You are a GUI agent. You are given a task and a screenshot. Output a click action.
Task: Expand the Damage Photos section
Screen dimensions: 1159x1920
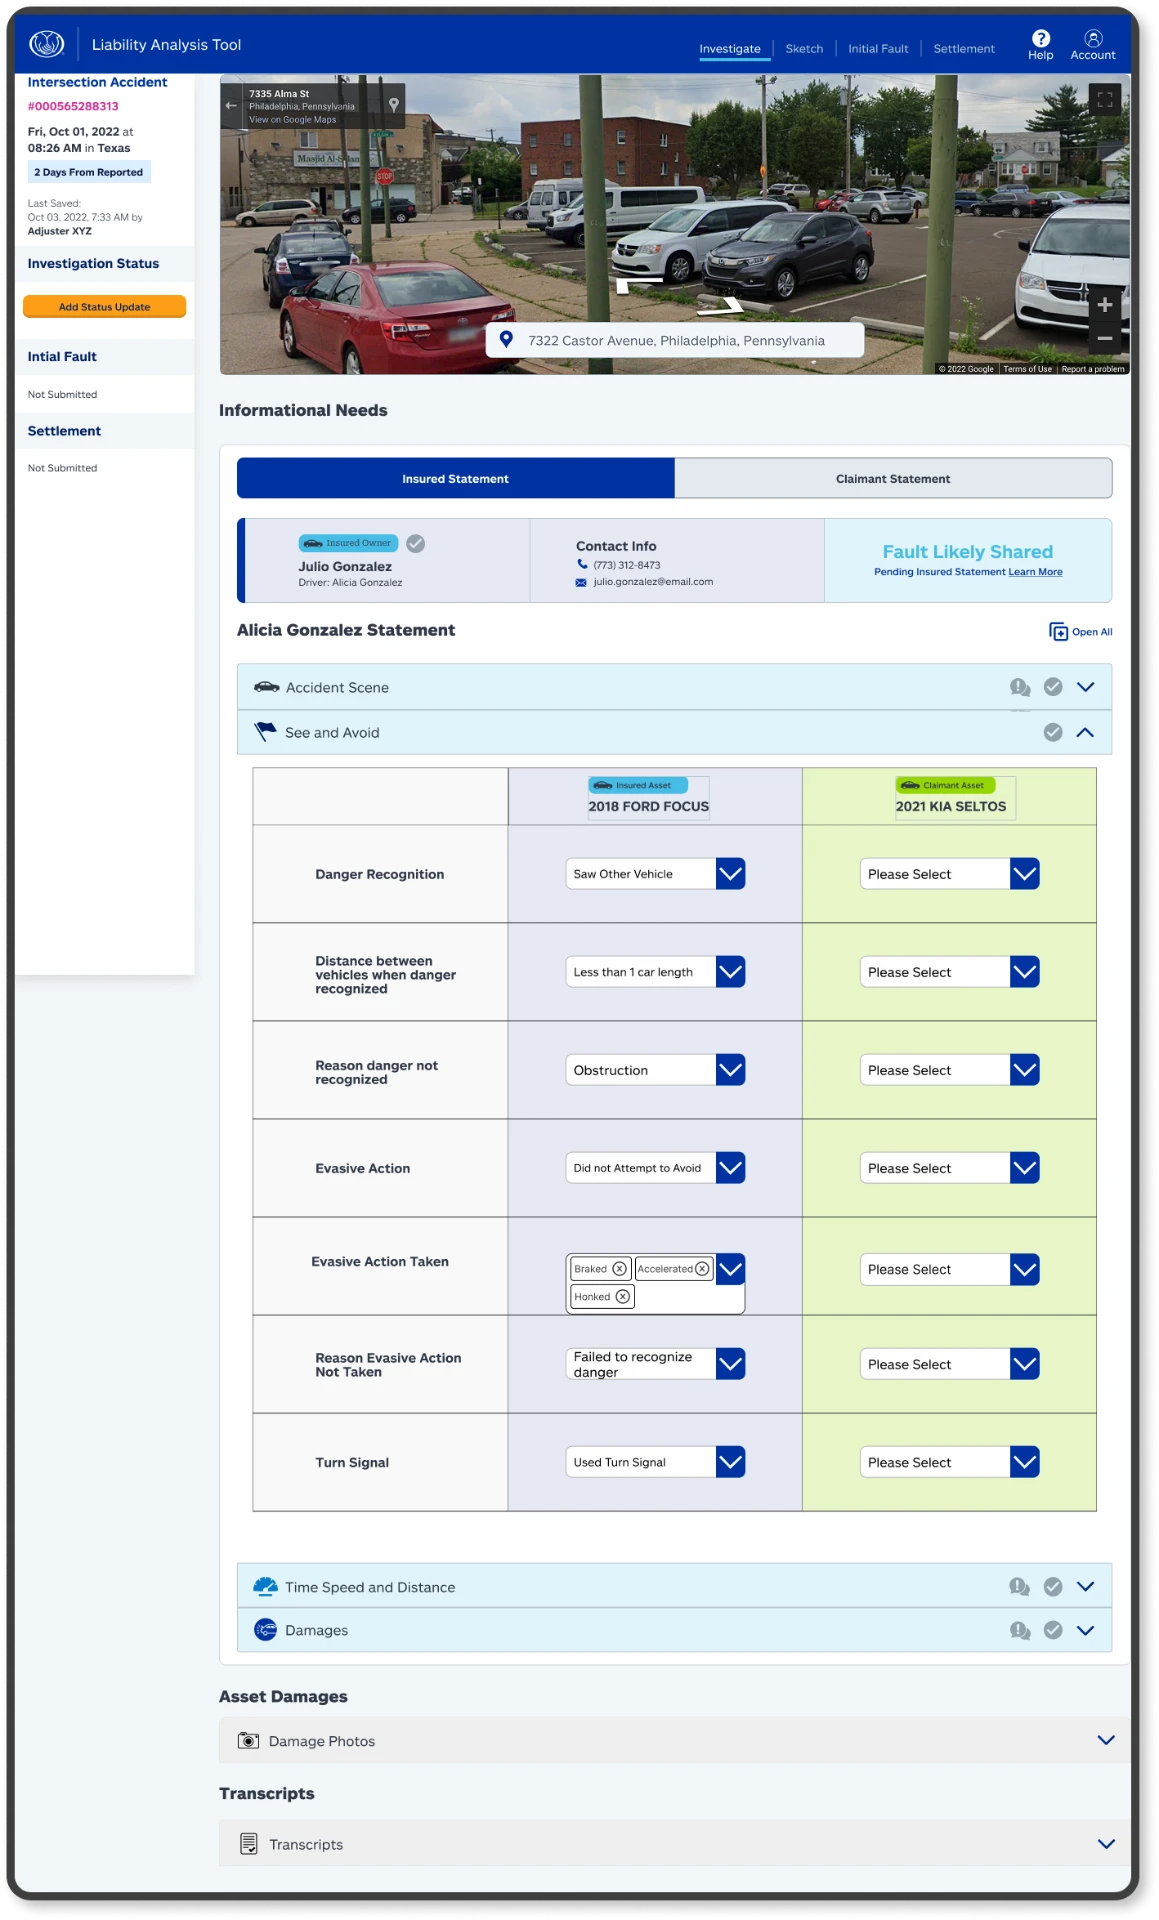1106,1741
